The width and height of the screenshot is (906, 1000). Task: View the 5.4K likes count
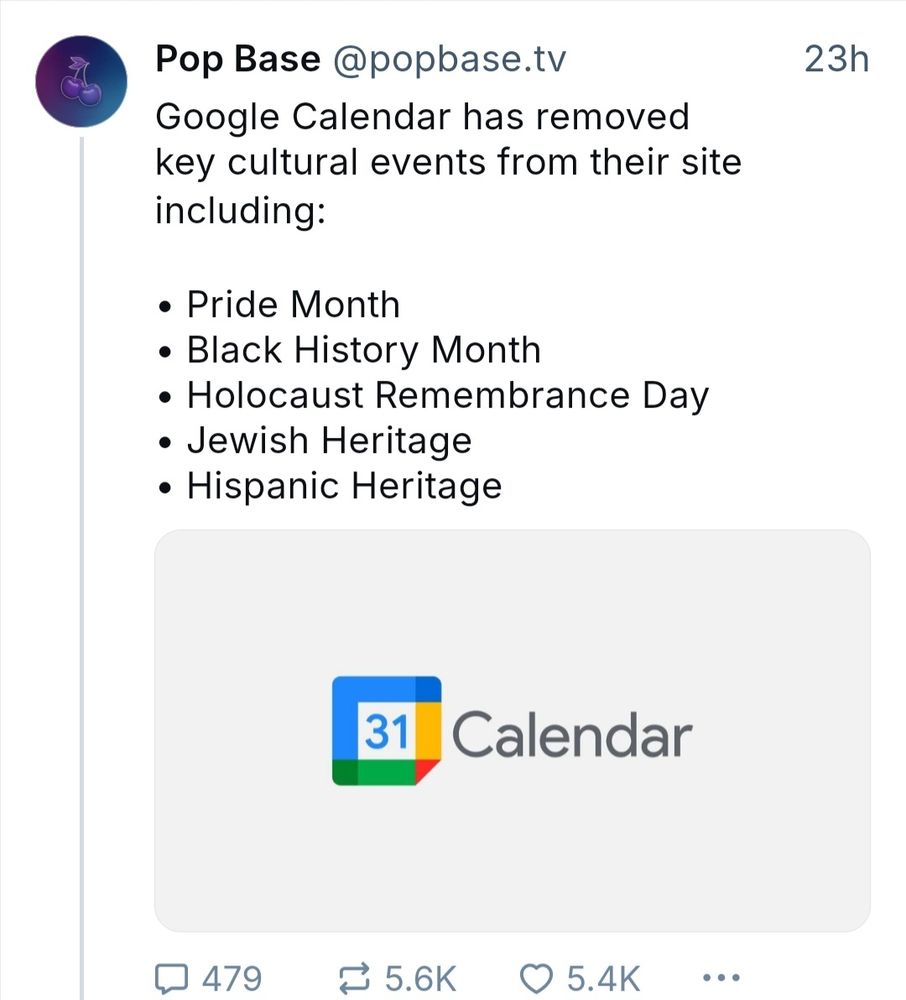pyautogui.click(x=604, y=978)
